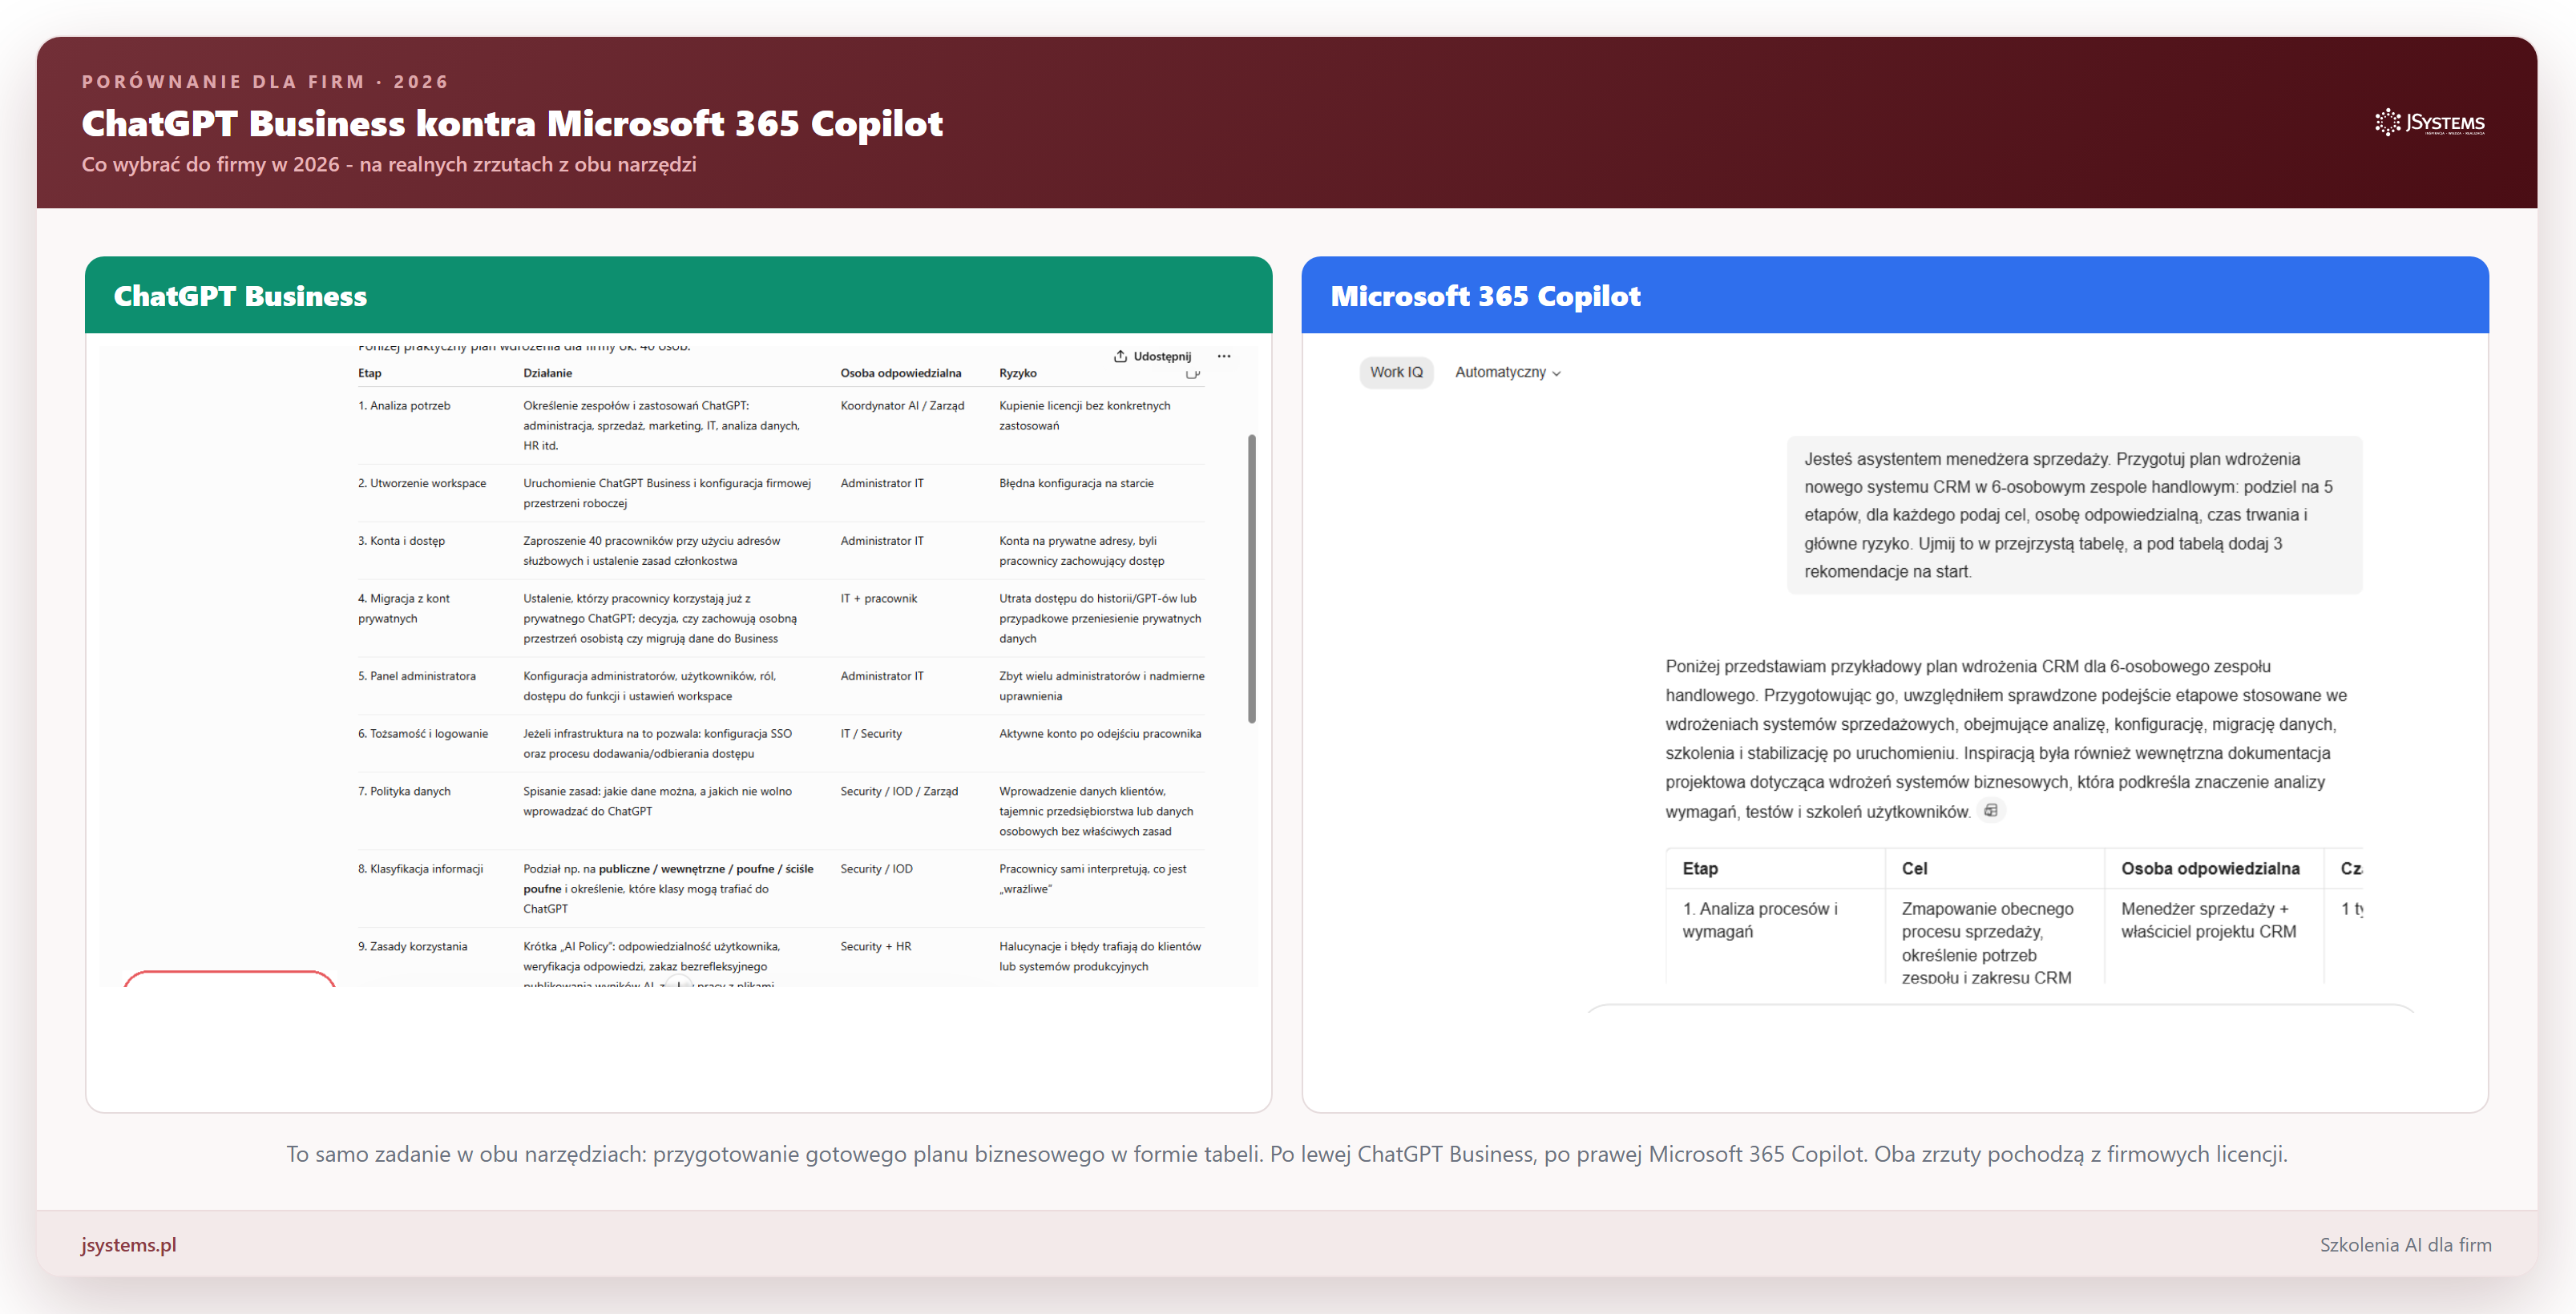Click the 'Osoba odpowiedzialna' header in ChatGPT table

pyautogui.click(x=901, y=373)
